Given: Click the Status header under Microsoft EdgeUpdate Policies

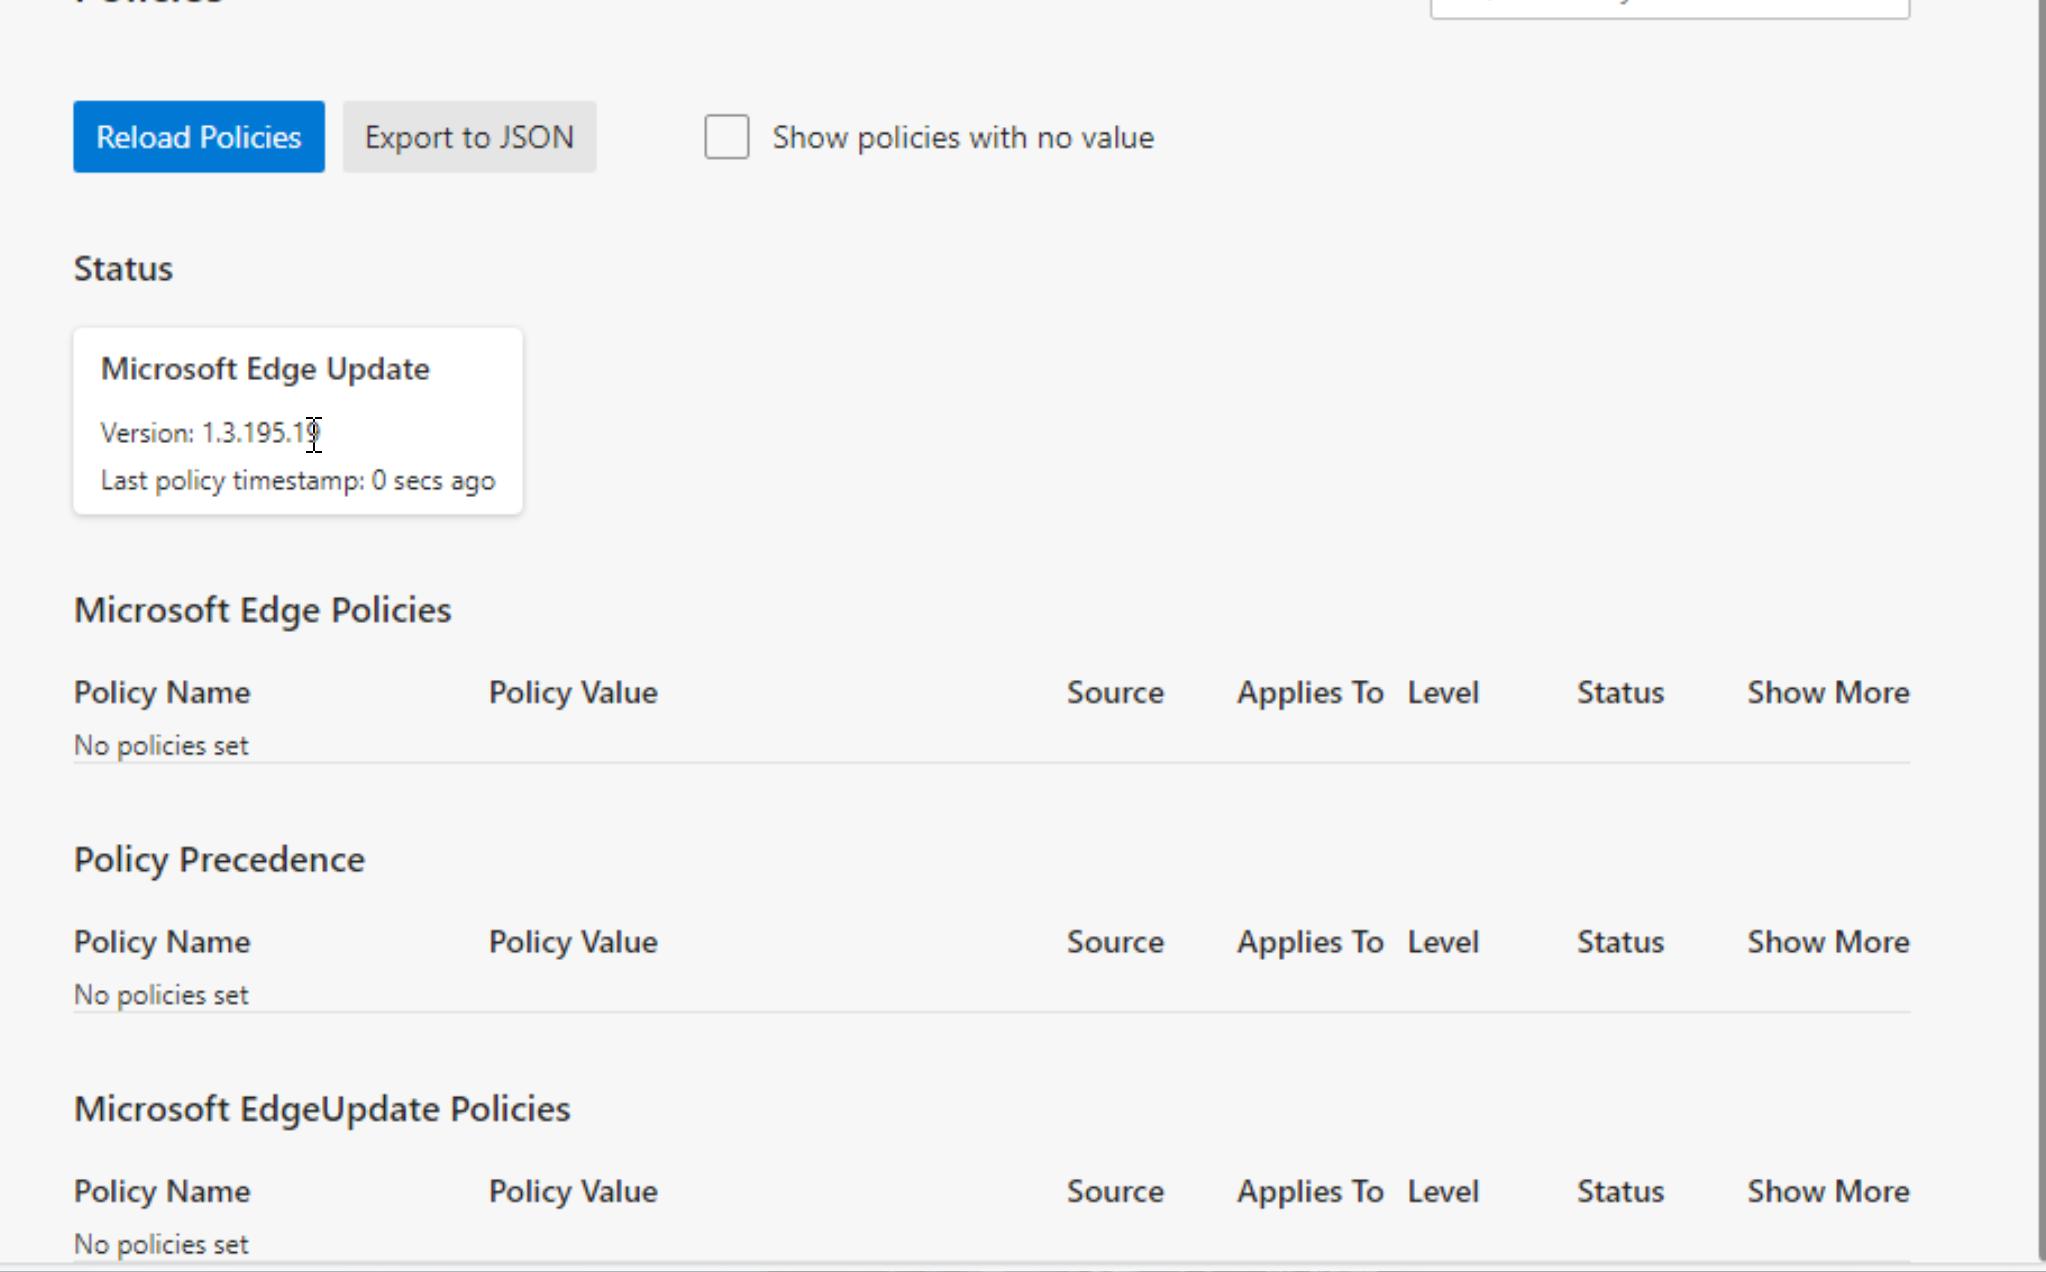Looking at the screenshot, I should tap(1620, 1191).
